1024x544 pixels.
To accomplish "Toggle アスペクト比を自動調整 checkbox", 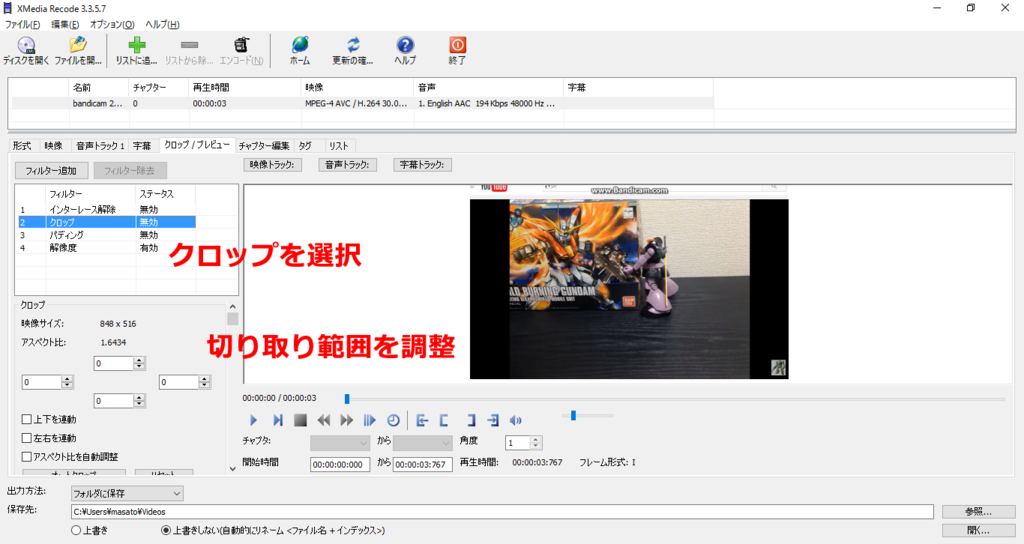I will click(x=27, y=457).
